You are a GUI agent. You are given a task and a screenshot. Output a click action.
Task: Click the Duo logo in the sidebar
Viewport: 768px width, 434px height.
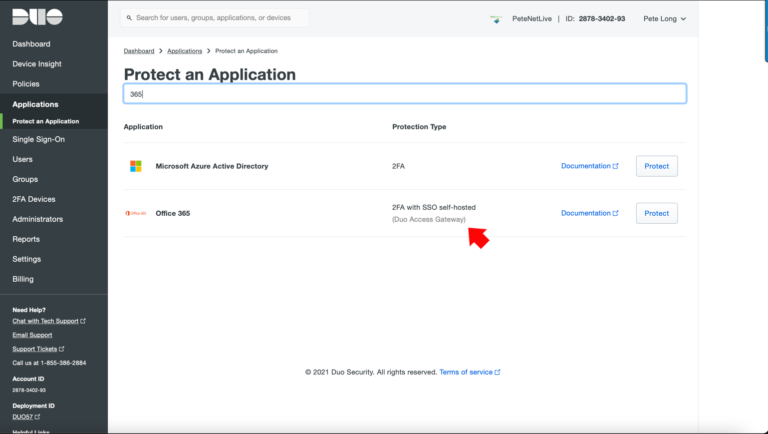pyautogui.click(x=37, y=17)
